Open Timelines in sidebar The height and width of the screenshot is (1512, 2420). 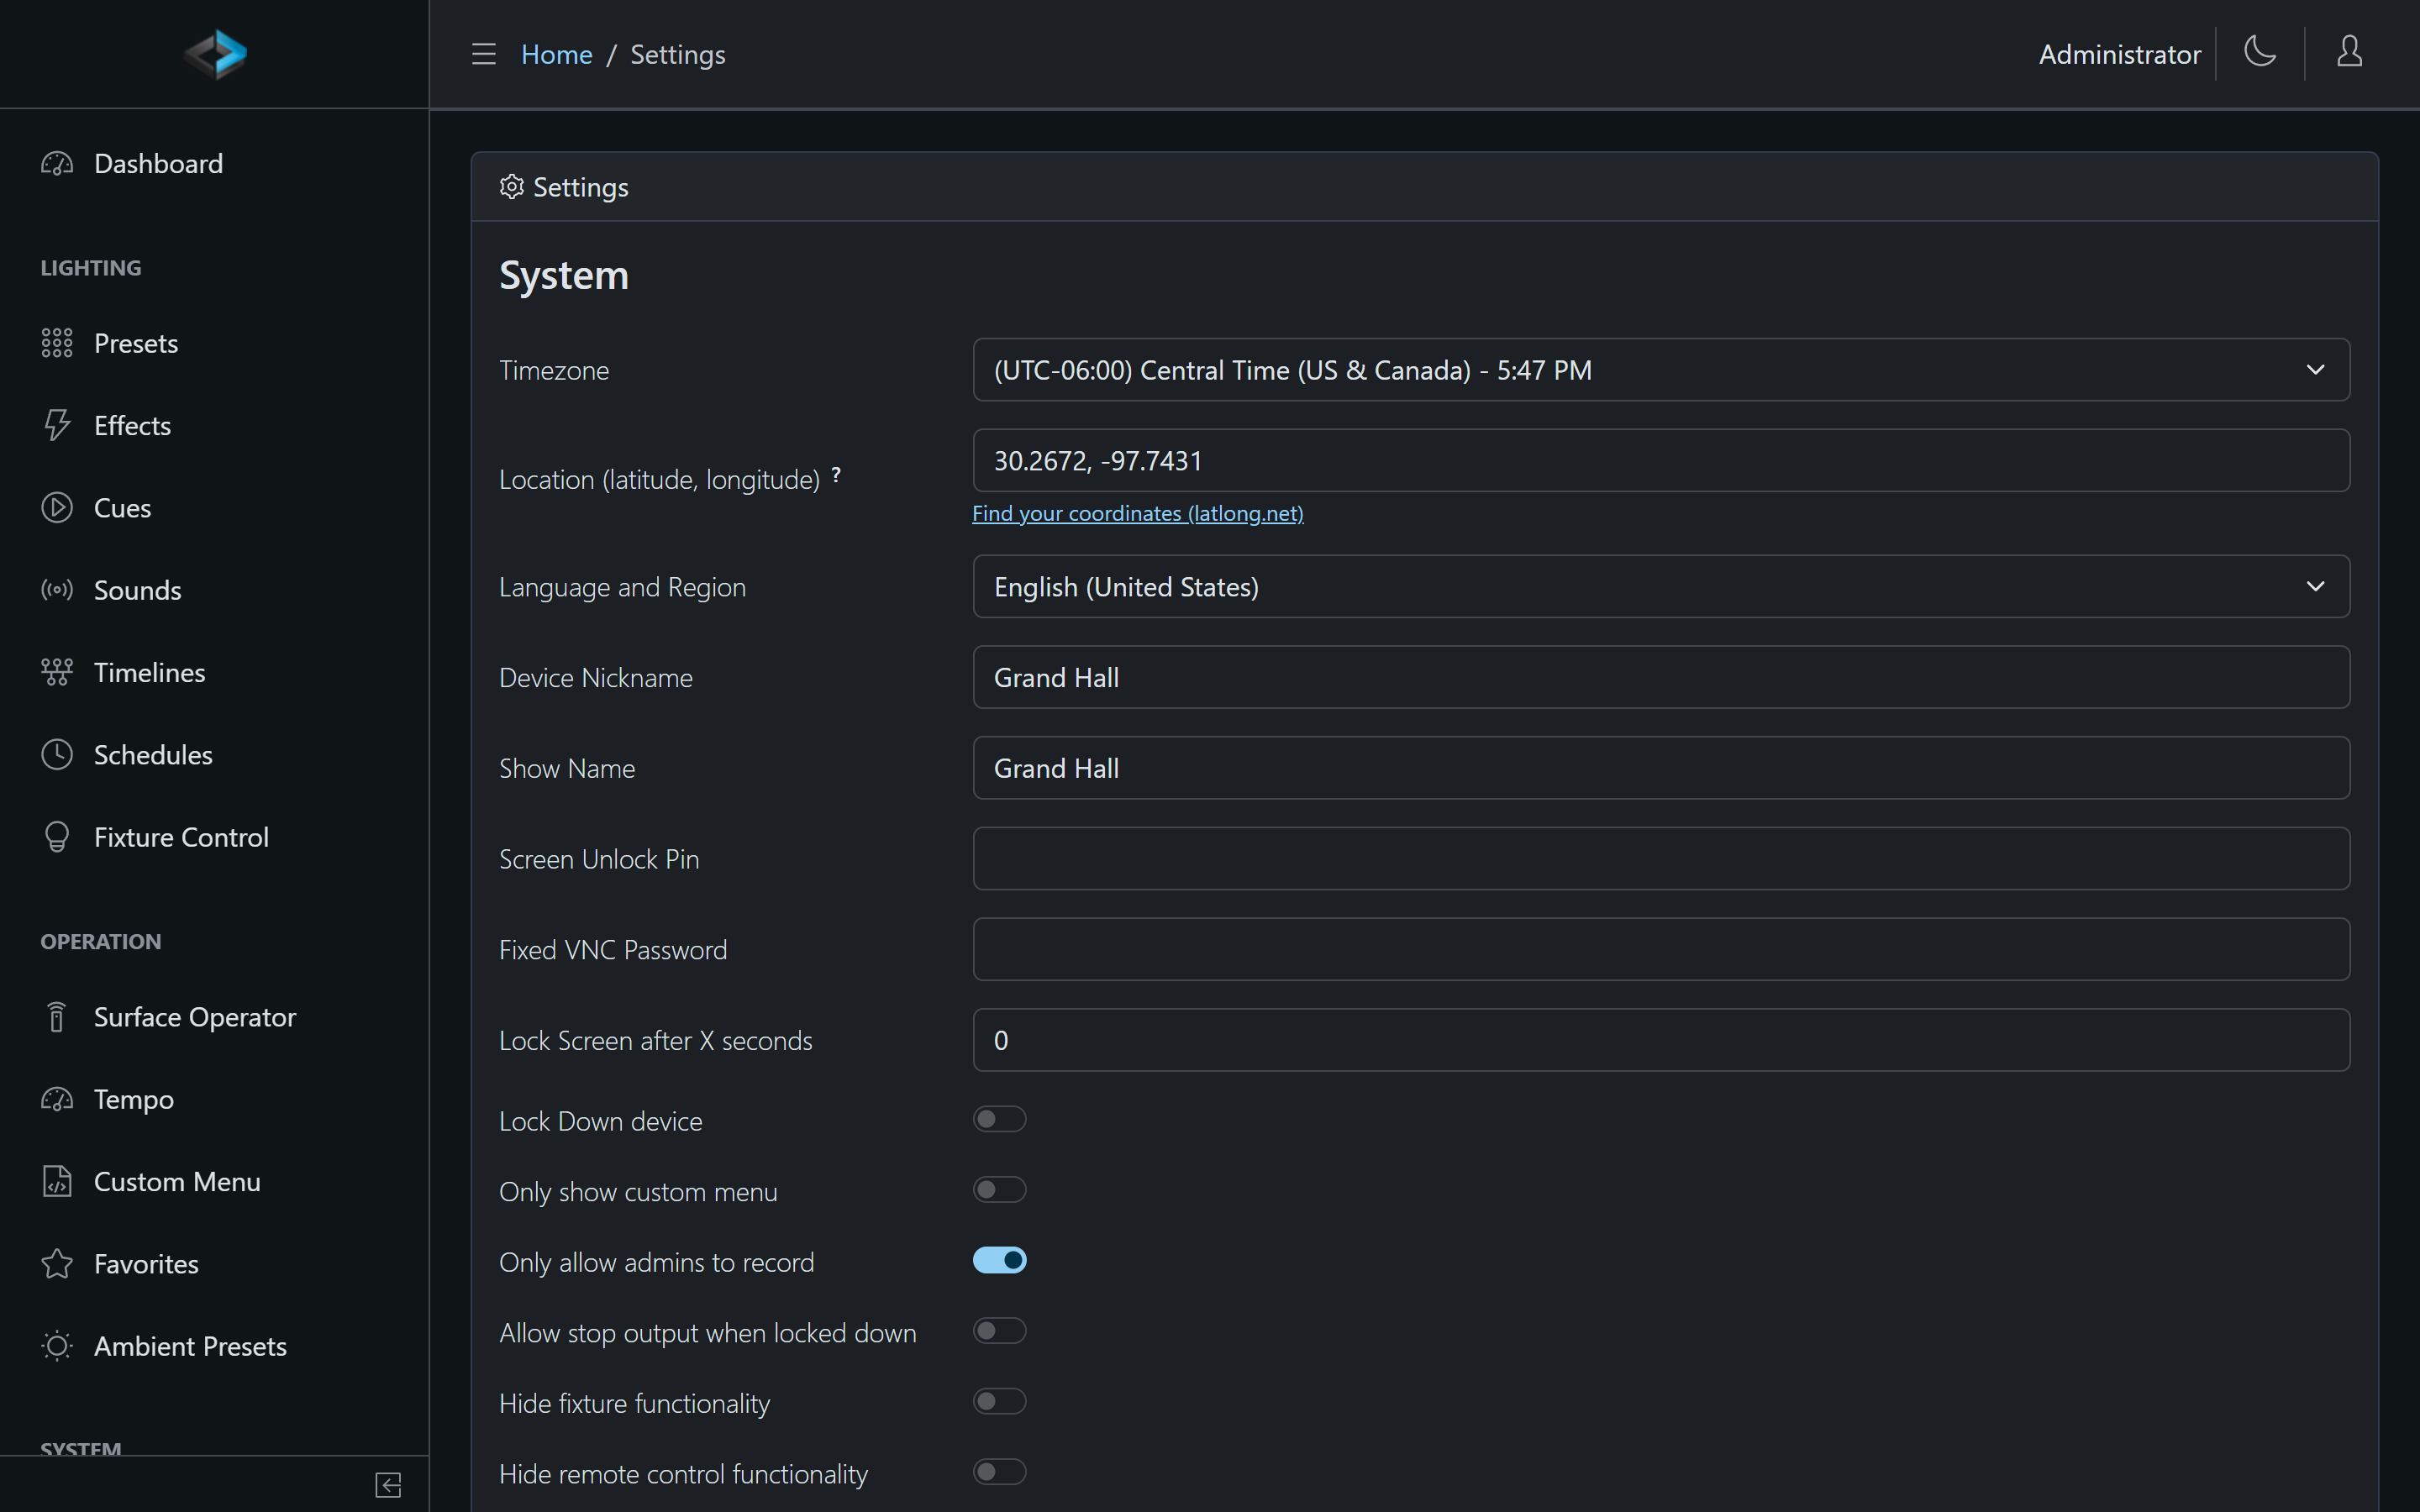pyautogui.click(x=149, y=672)
